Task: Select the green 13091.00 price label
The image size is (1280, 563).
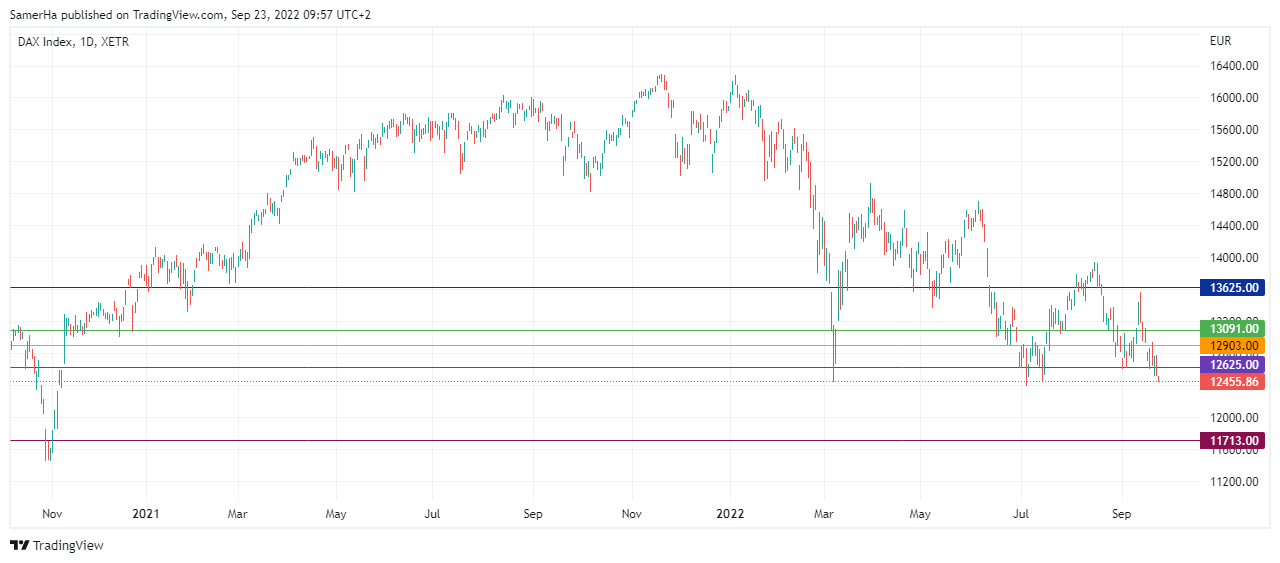Action: click(1233, 328)
